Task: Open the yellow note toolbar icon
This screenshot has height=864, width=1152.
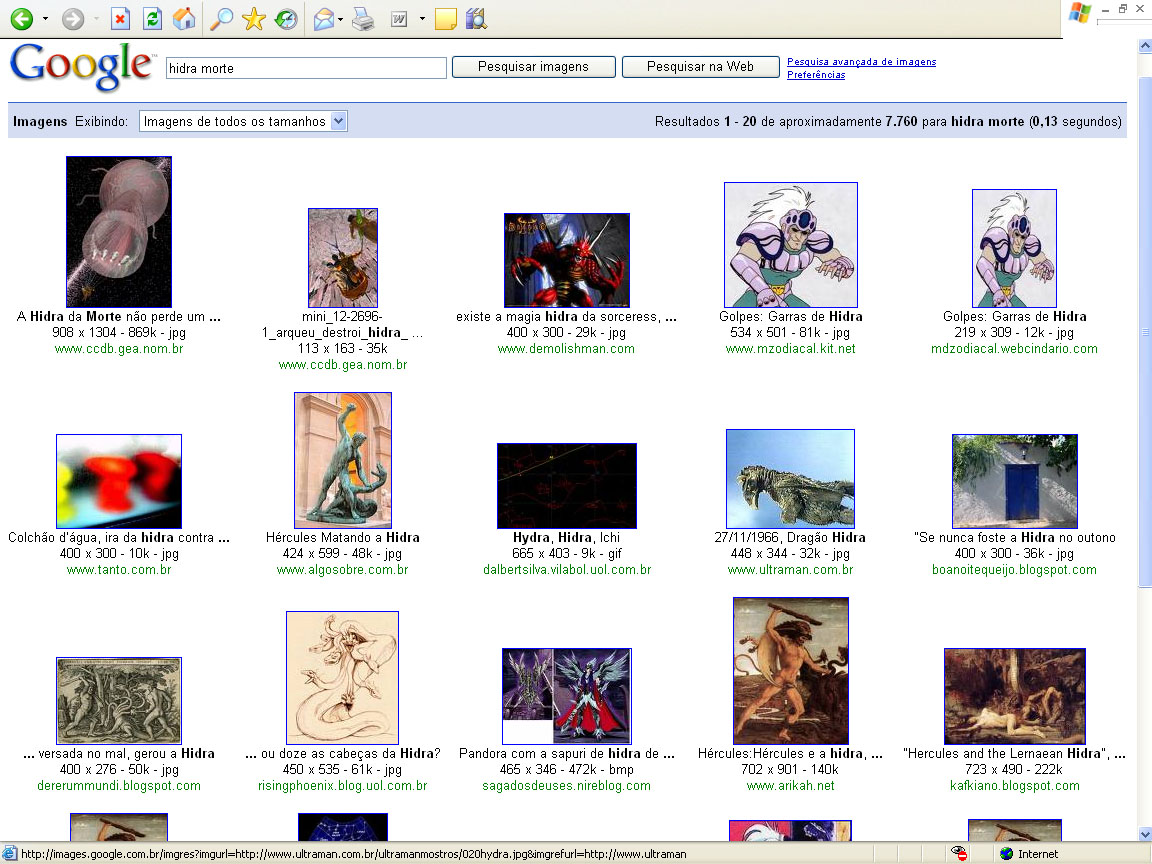Action: tap(446, 19)
